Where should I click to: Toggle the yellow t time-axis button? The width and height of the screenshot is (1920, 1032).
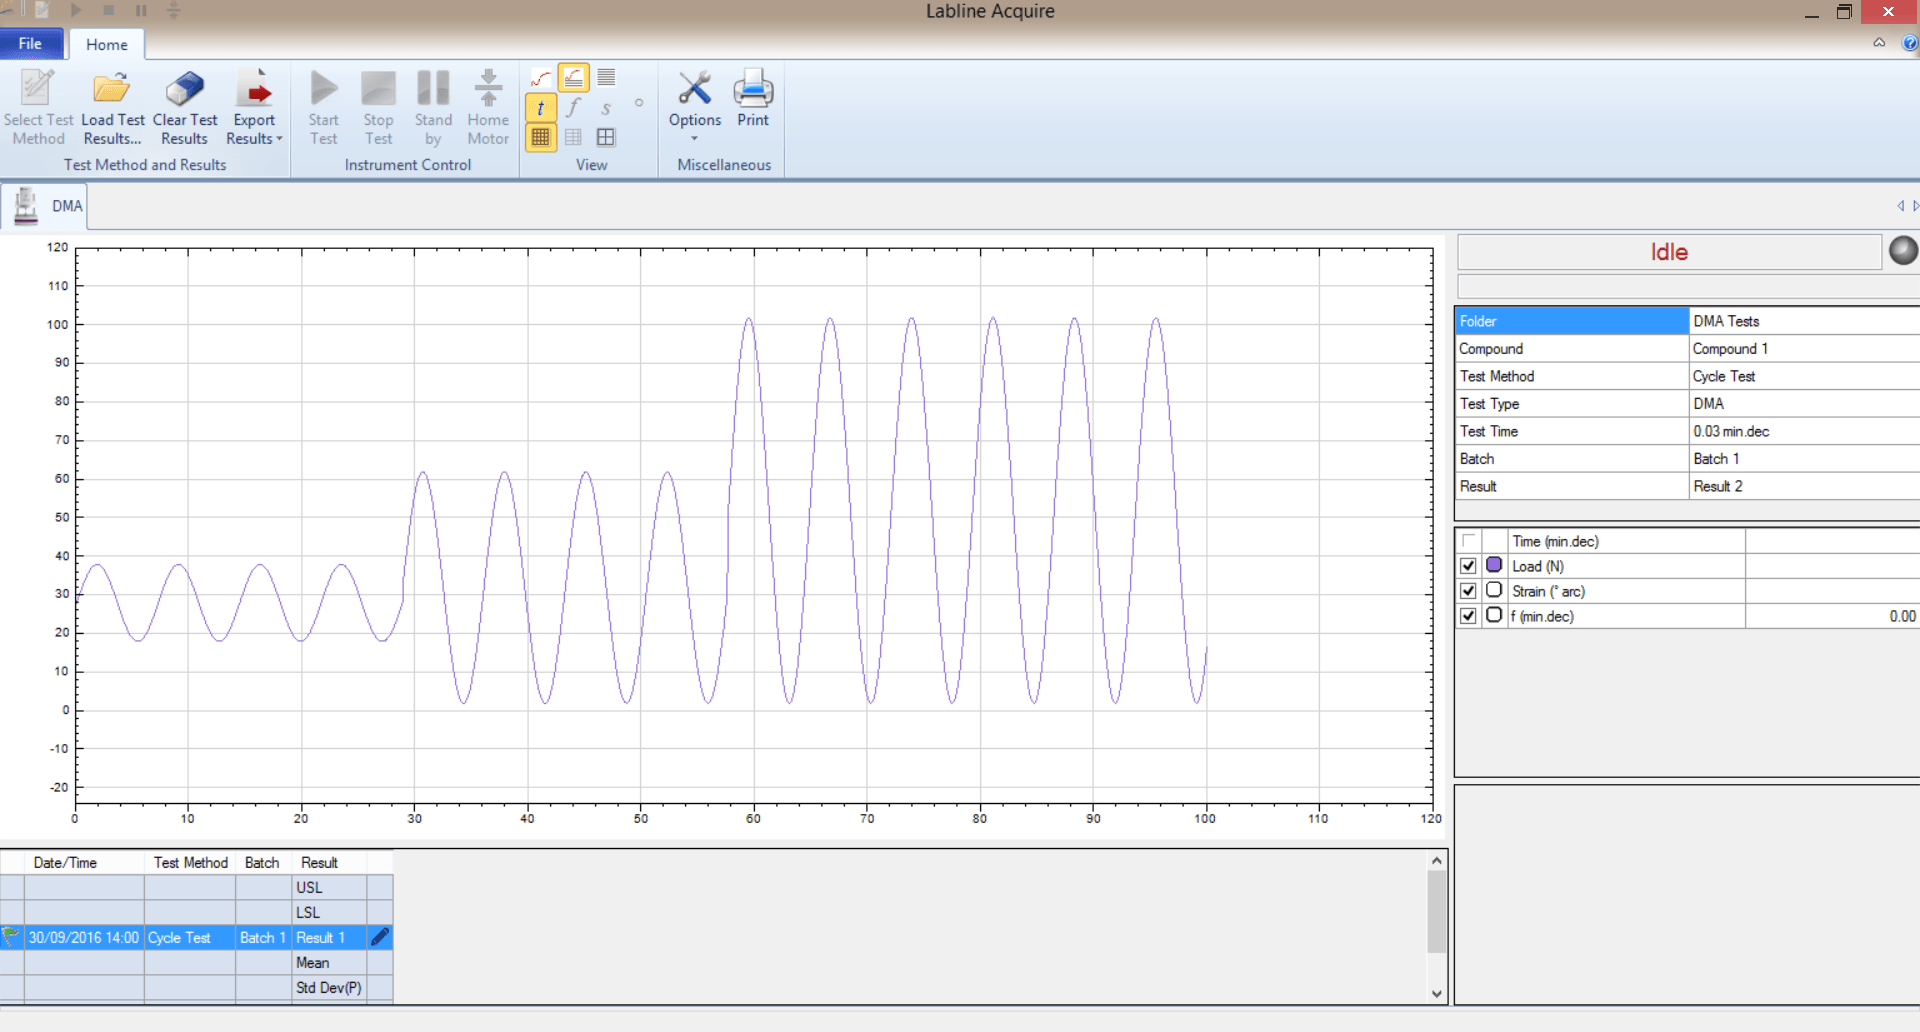tap(540, 108)
